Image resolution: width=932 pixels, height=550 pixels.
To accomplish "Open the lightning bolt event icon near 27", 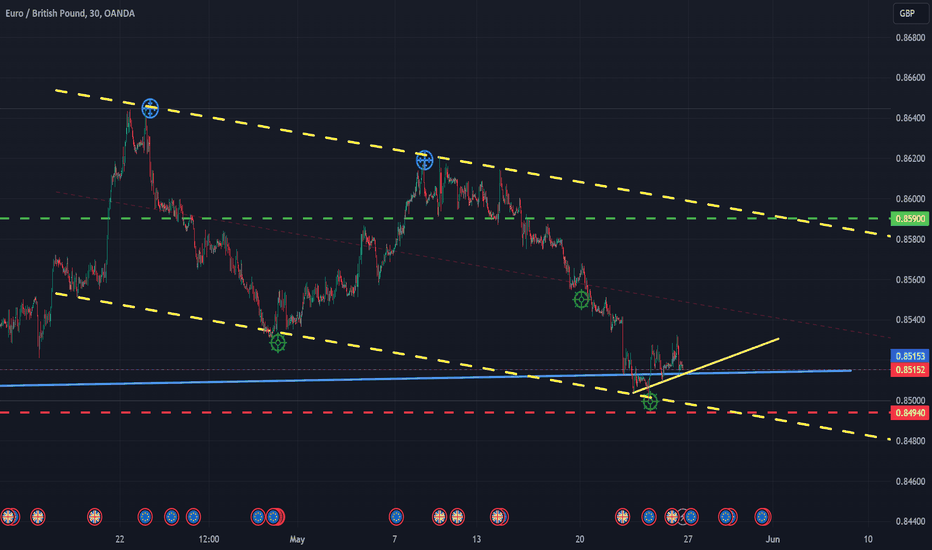I will pyautogui.click(x=682, y=517).
